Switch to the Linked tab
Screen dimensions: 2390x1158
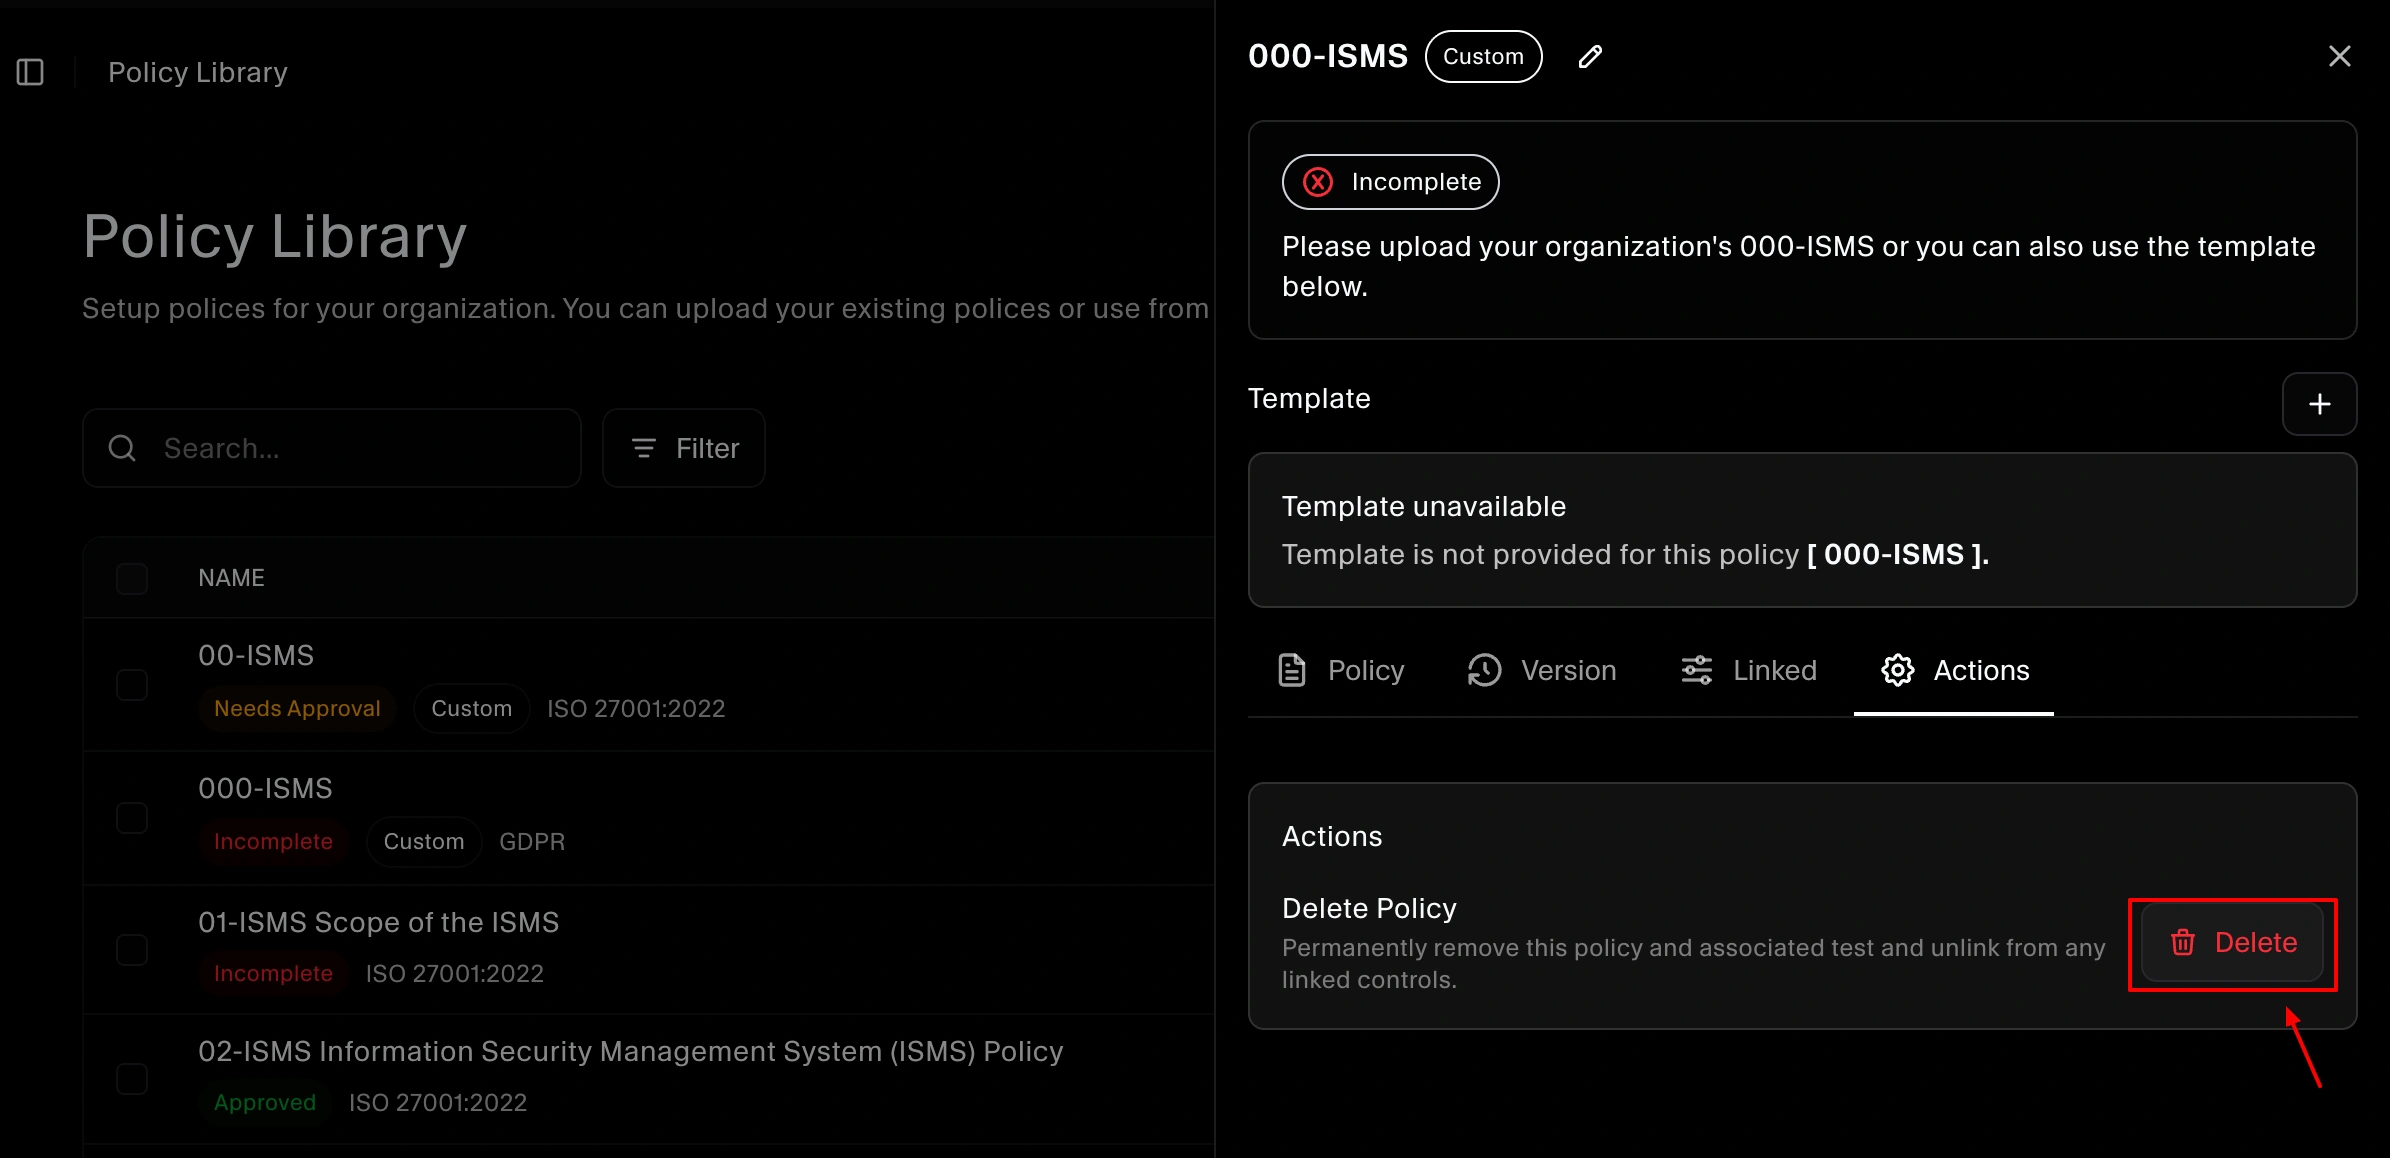click(x=1749, y=670)
